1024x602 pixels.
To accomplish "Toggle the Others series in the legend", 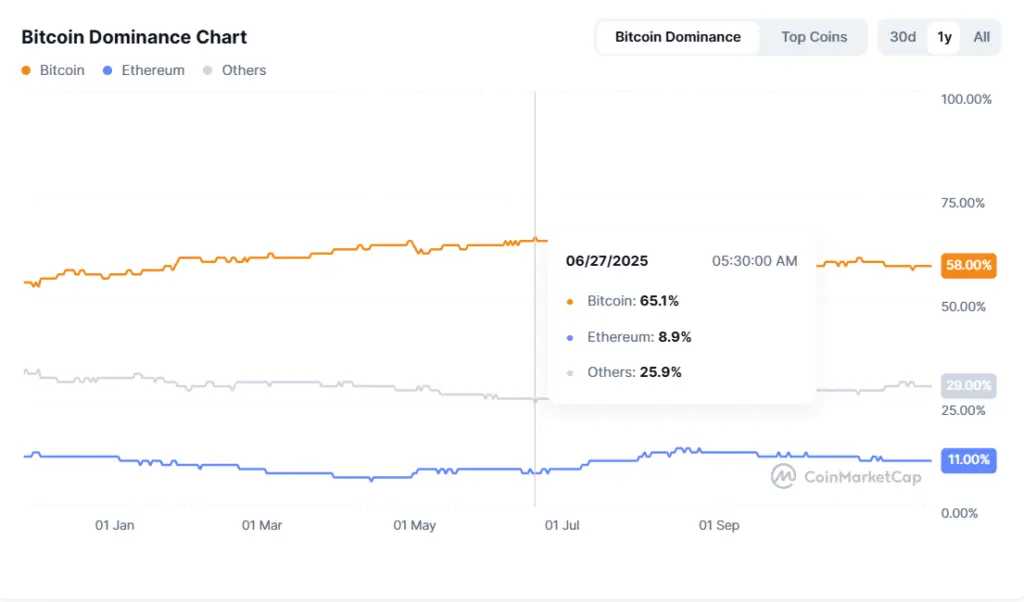I will click(234, 70).
